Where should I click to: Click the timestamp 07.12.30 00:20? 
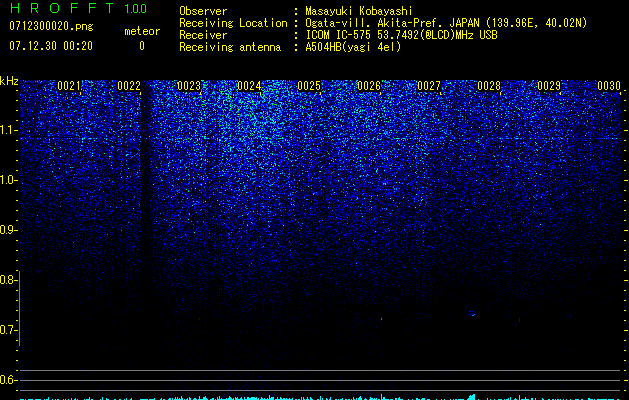pyautogui.click(x=51, y=46)
